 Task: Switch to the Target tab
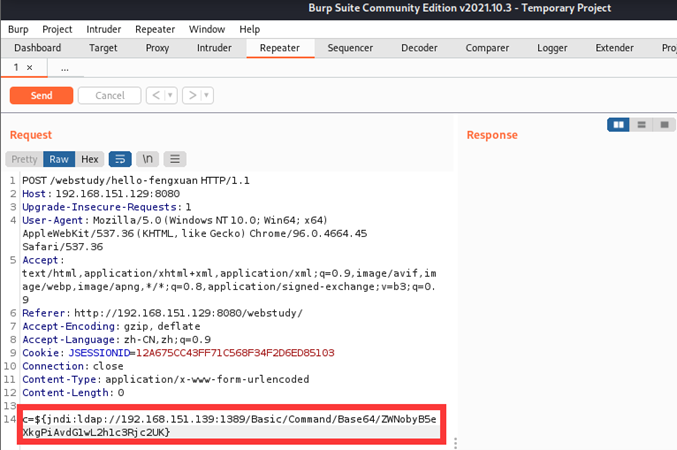(x=103, y=48)
